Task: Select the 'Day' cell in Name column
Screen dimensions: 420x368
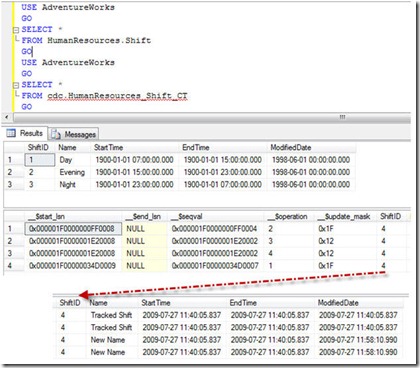Action: [x=72, y=160]
